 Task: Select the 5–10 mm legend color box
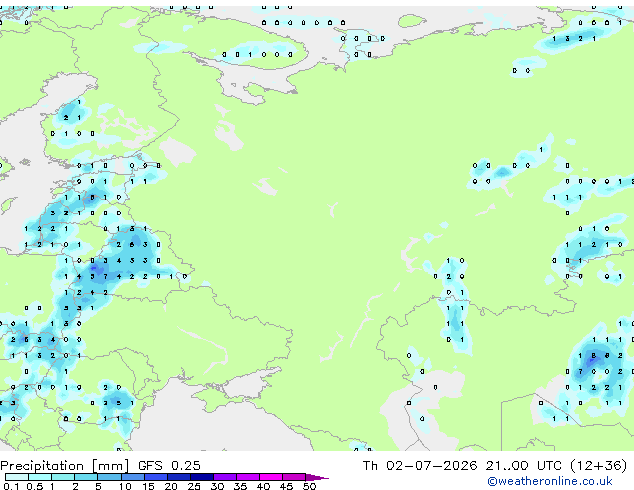point(109,477)
